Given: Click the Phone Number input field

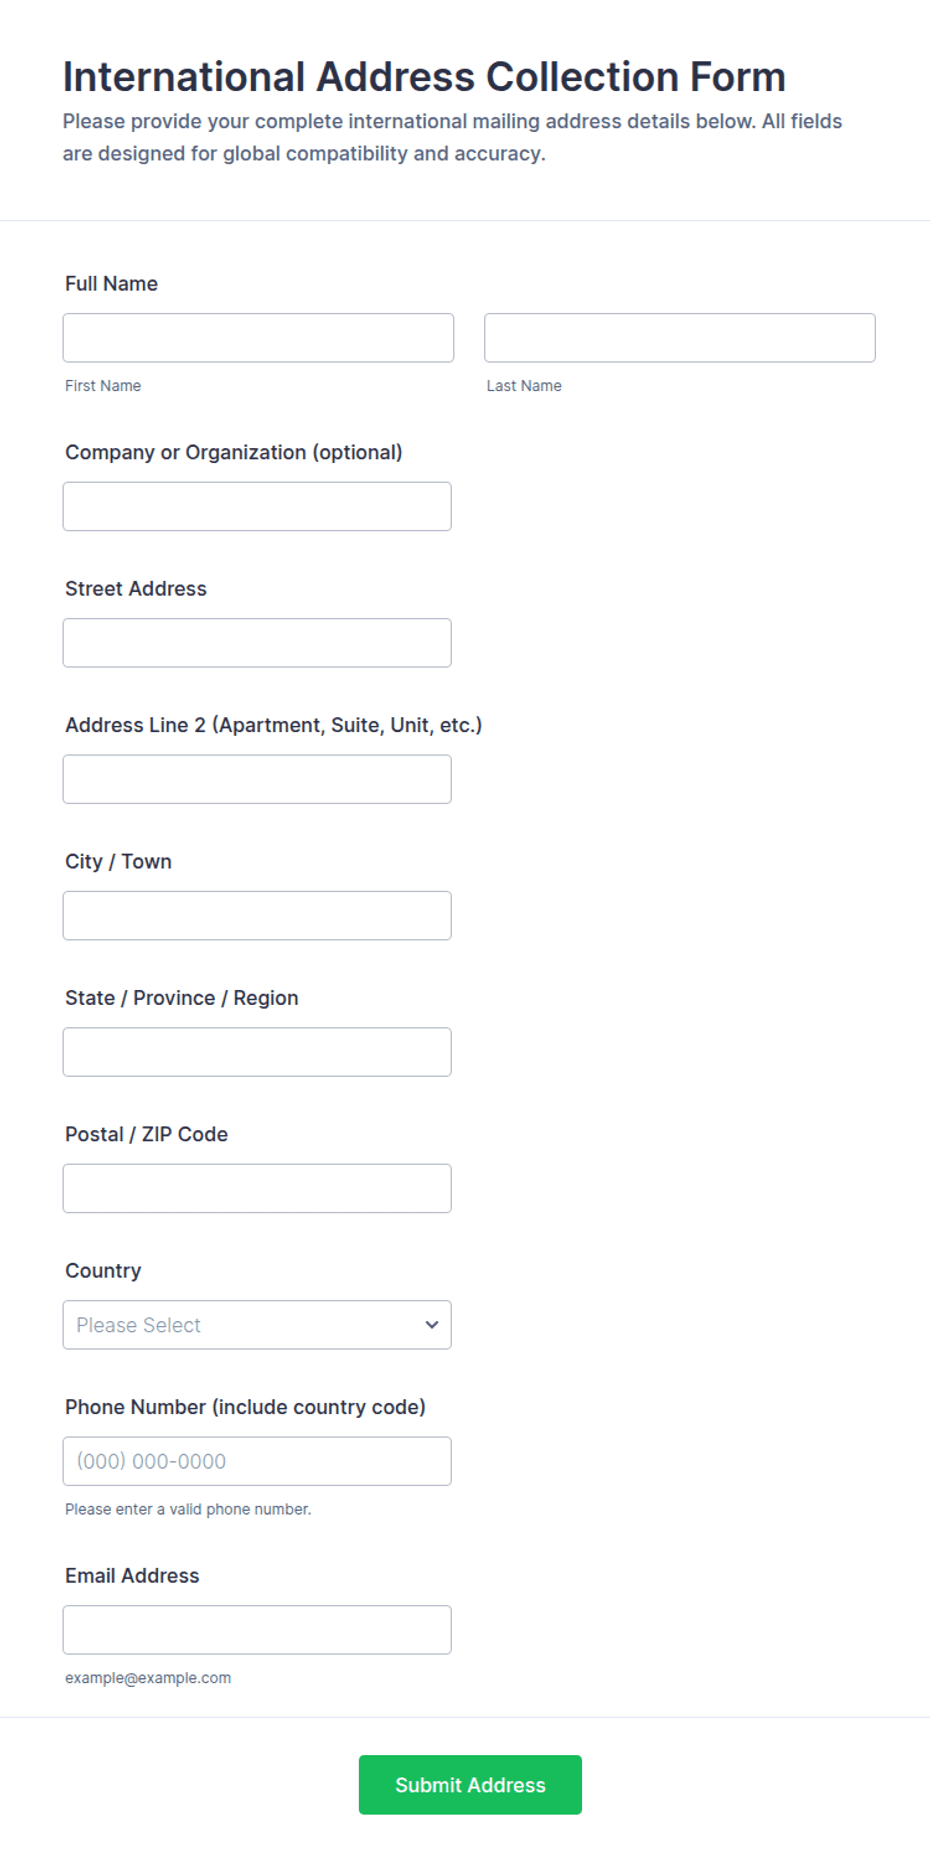Looking at the screenshot, I should click(x=257, y=1461).
